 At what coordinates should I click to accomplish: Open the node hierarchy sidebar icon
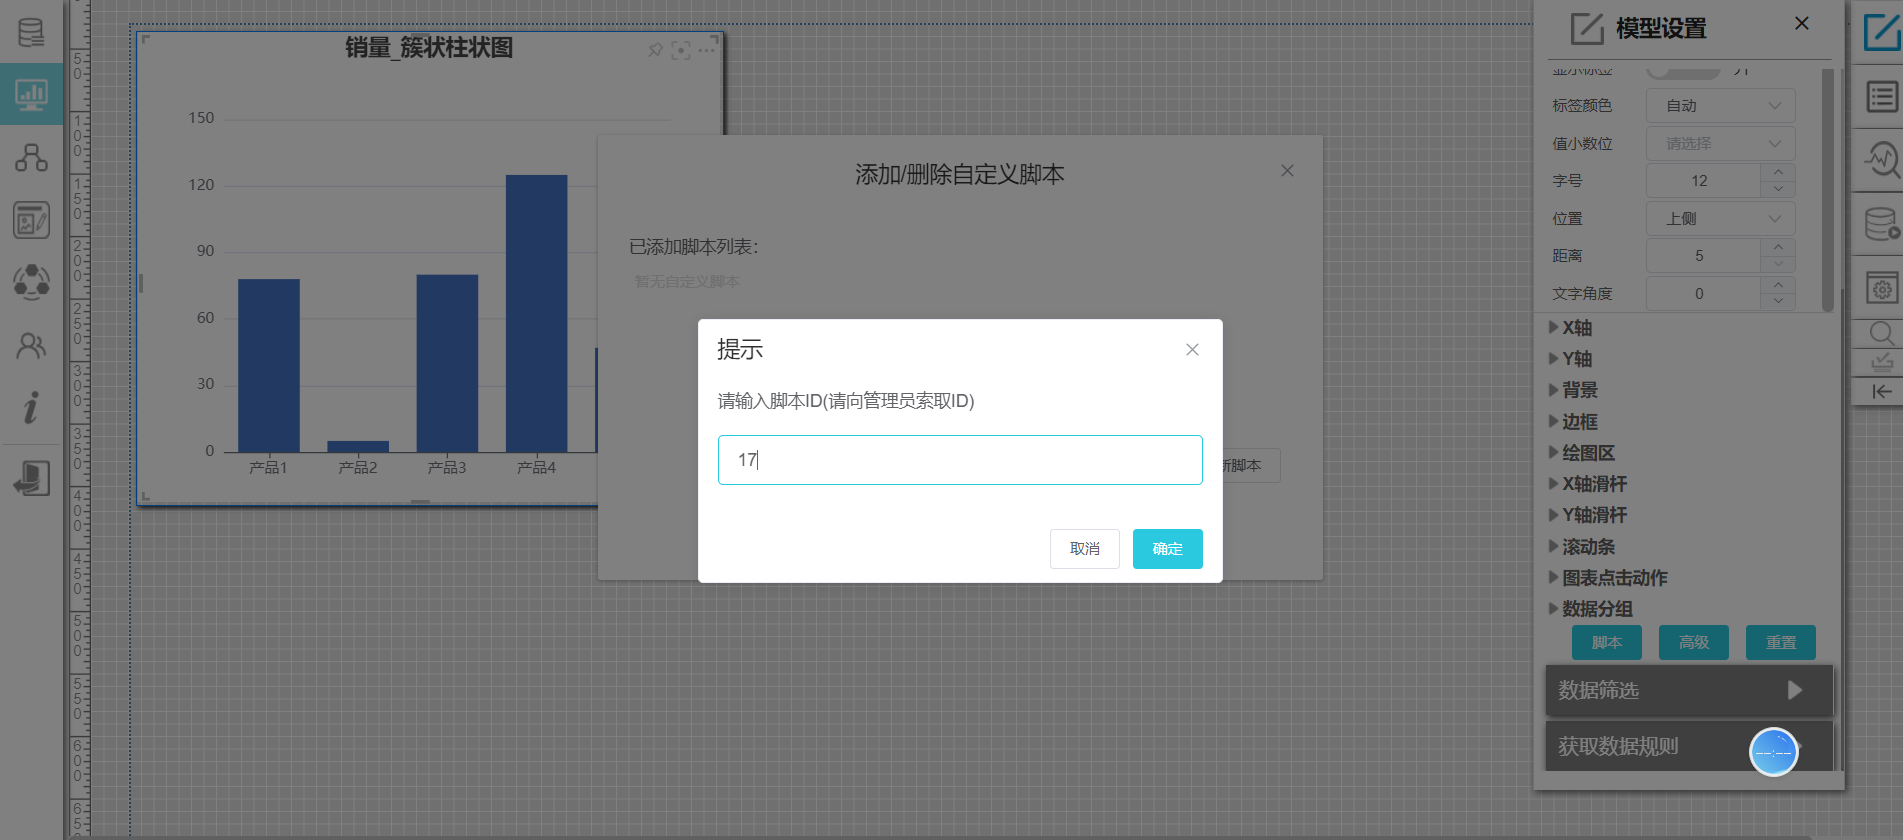31,158
